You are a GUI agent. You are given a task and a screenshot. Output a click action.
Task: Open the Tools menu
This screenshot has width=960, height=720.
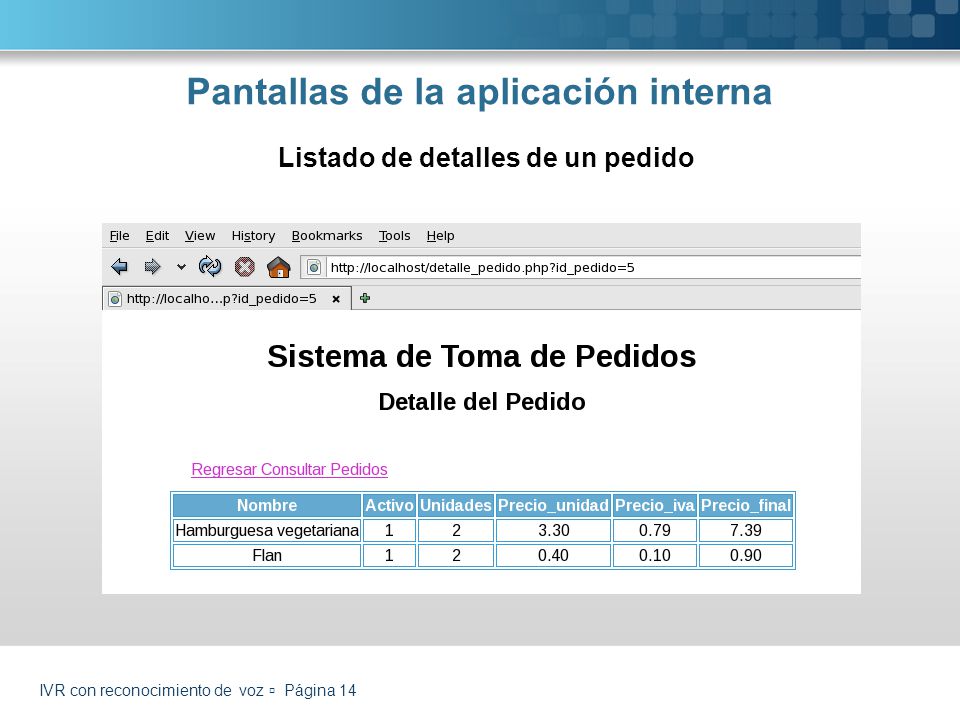click(394, 236)
